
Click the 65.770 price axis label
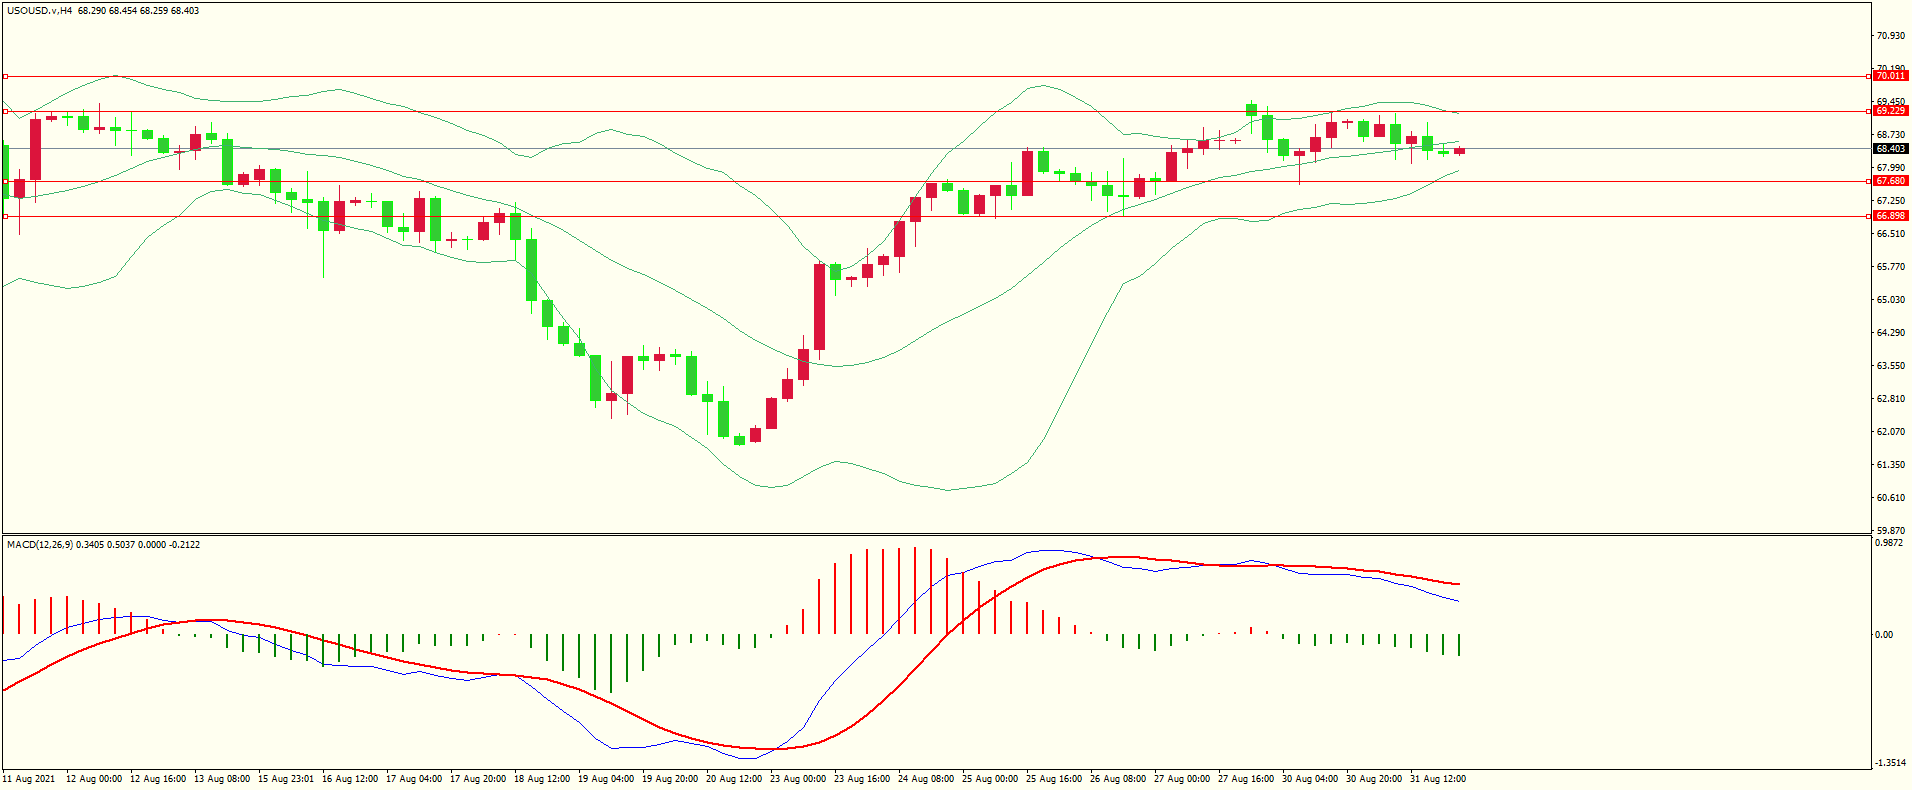pyautogui.click(x=1890, y=267)
